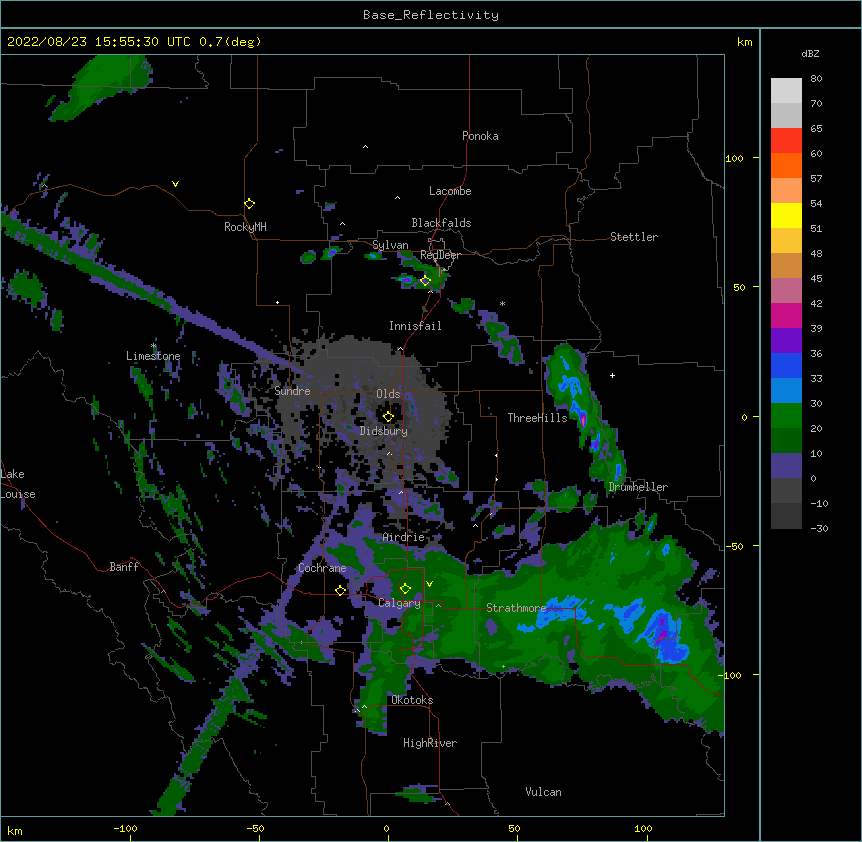This screenshot has width=862, height=842.
Task: Click the yellow V marker northeast of Calgary
Action: [x=429, y=584]
